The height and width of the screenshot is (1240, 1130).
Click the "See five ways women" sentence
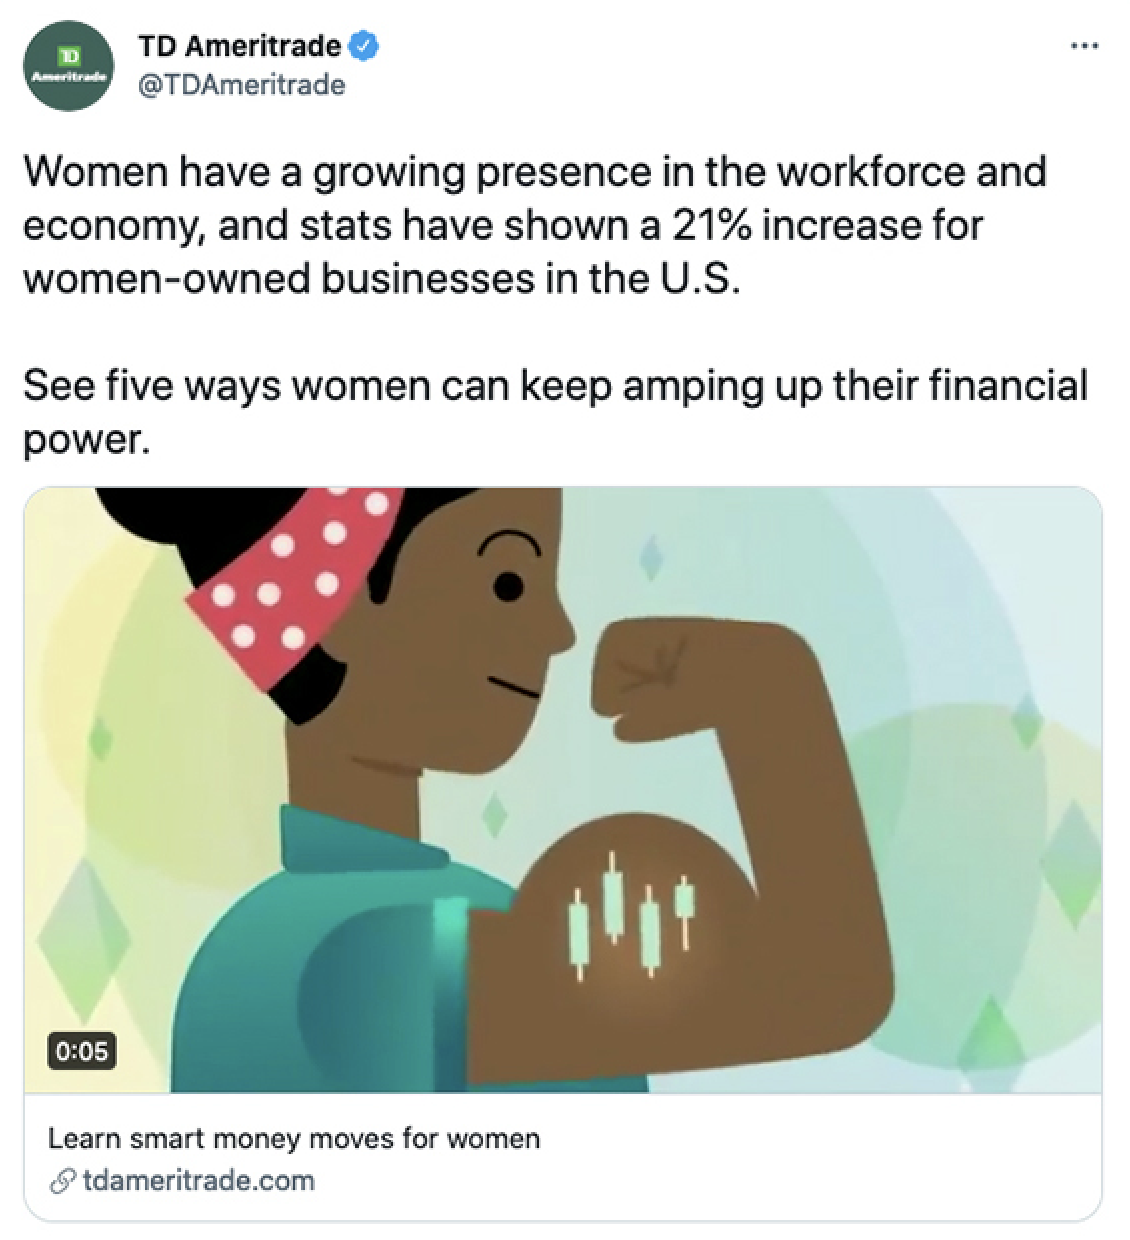(x=554, y=386)
